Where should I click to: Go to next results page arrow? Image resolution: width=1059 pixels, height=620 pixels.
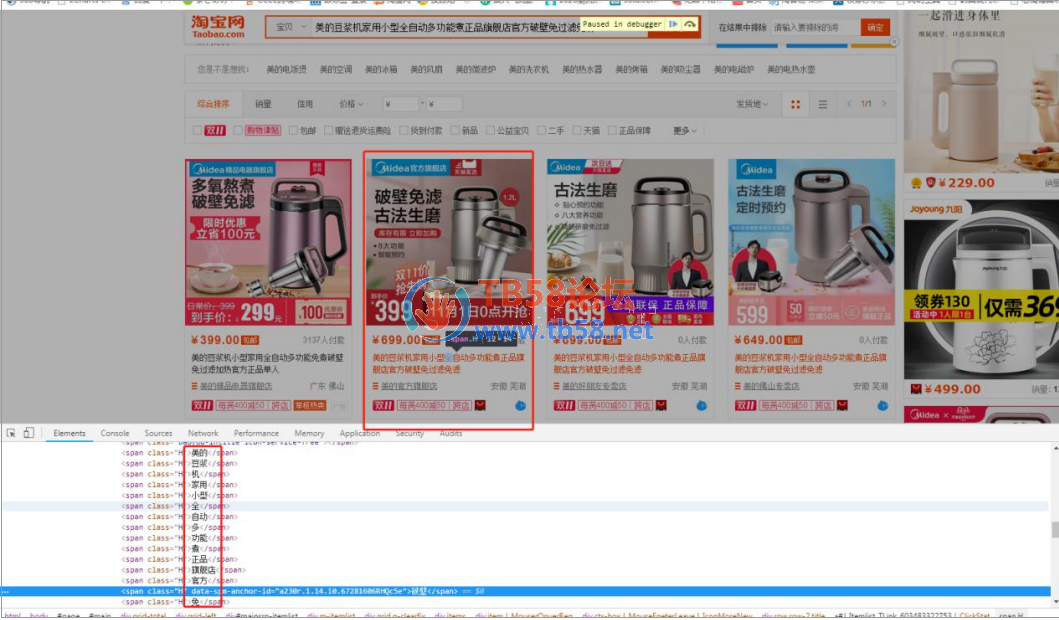(x=883, y=103)
